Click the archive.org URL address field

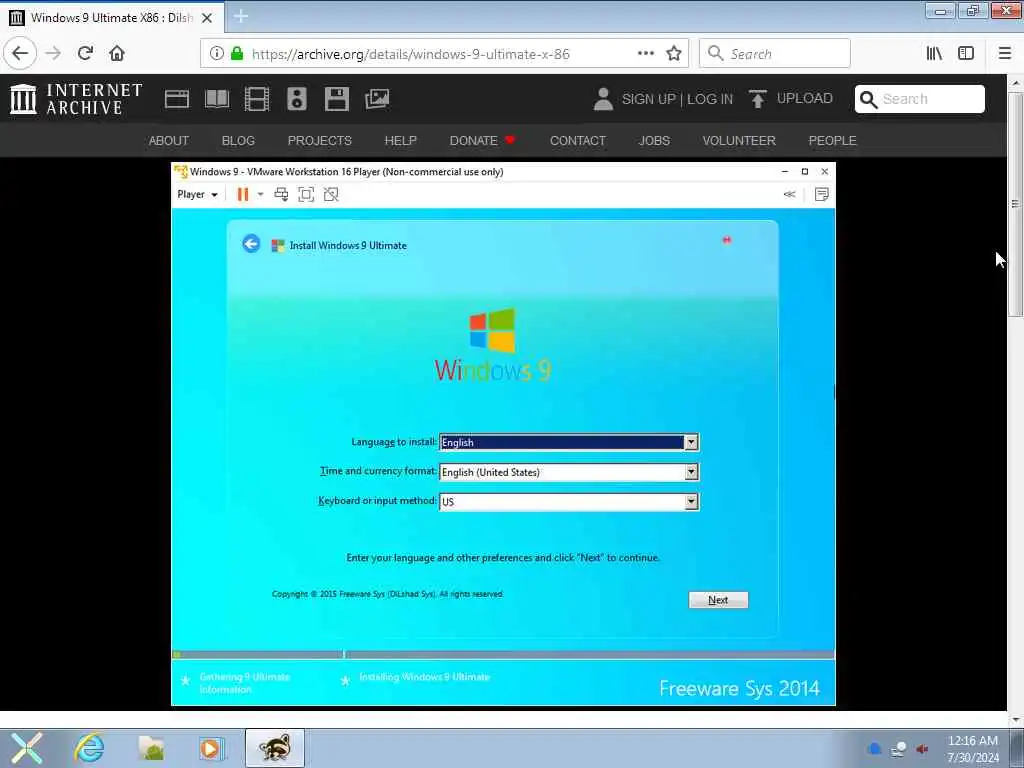[x=410, y=54]
